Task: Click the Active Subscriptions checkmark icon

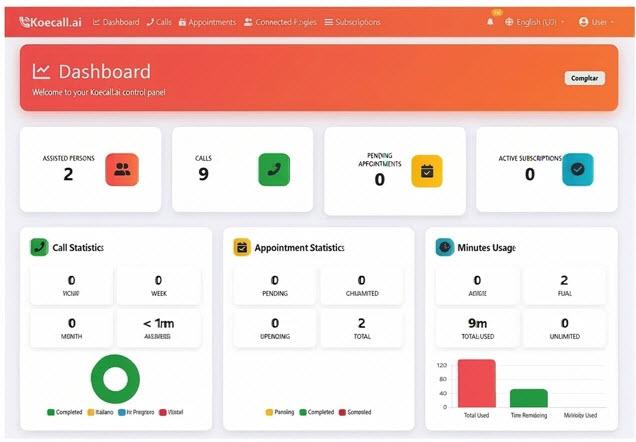Action: tap(577, 170)
